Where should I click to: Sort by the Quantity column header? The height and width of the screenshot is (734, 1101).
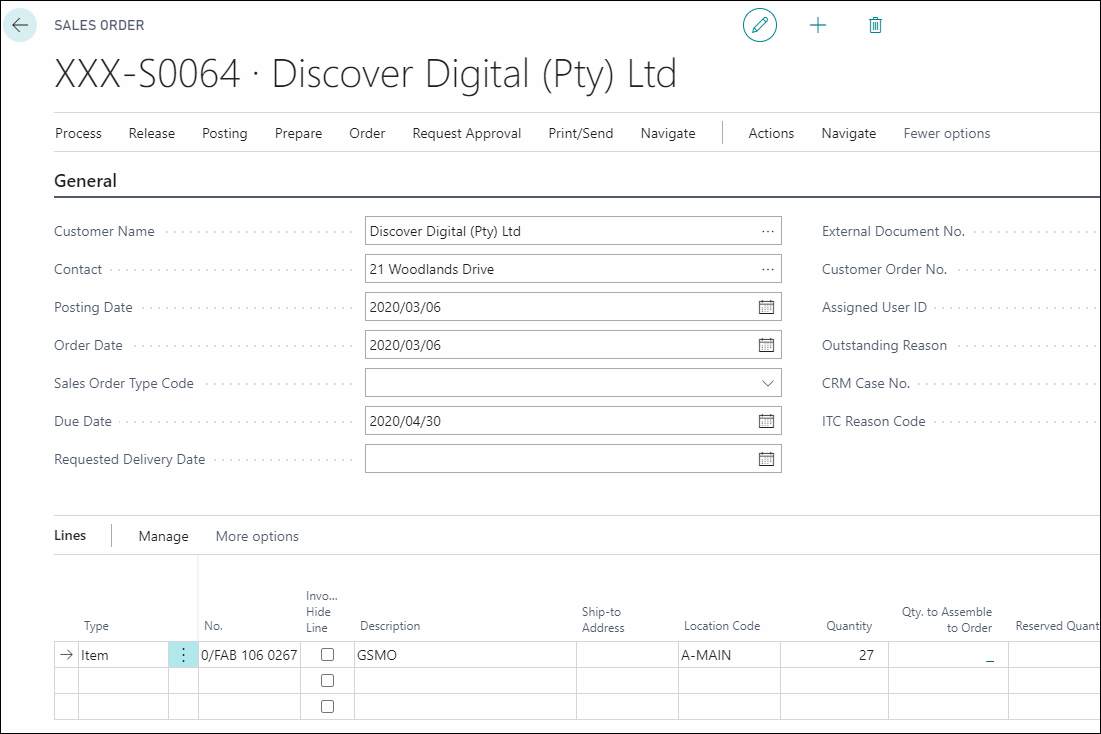849,626
